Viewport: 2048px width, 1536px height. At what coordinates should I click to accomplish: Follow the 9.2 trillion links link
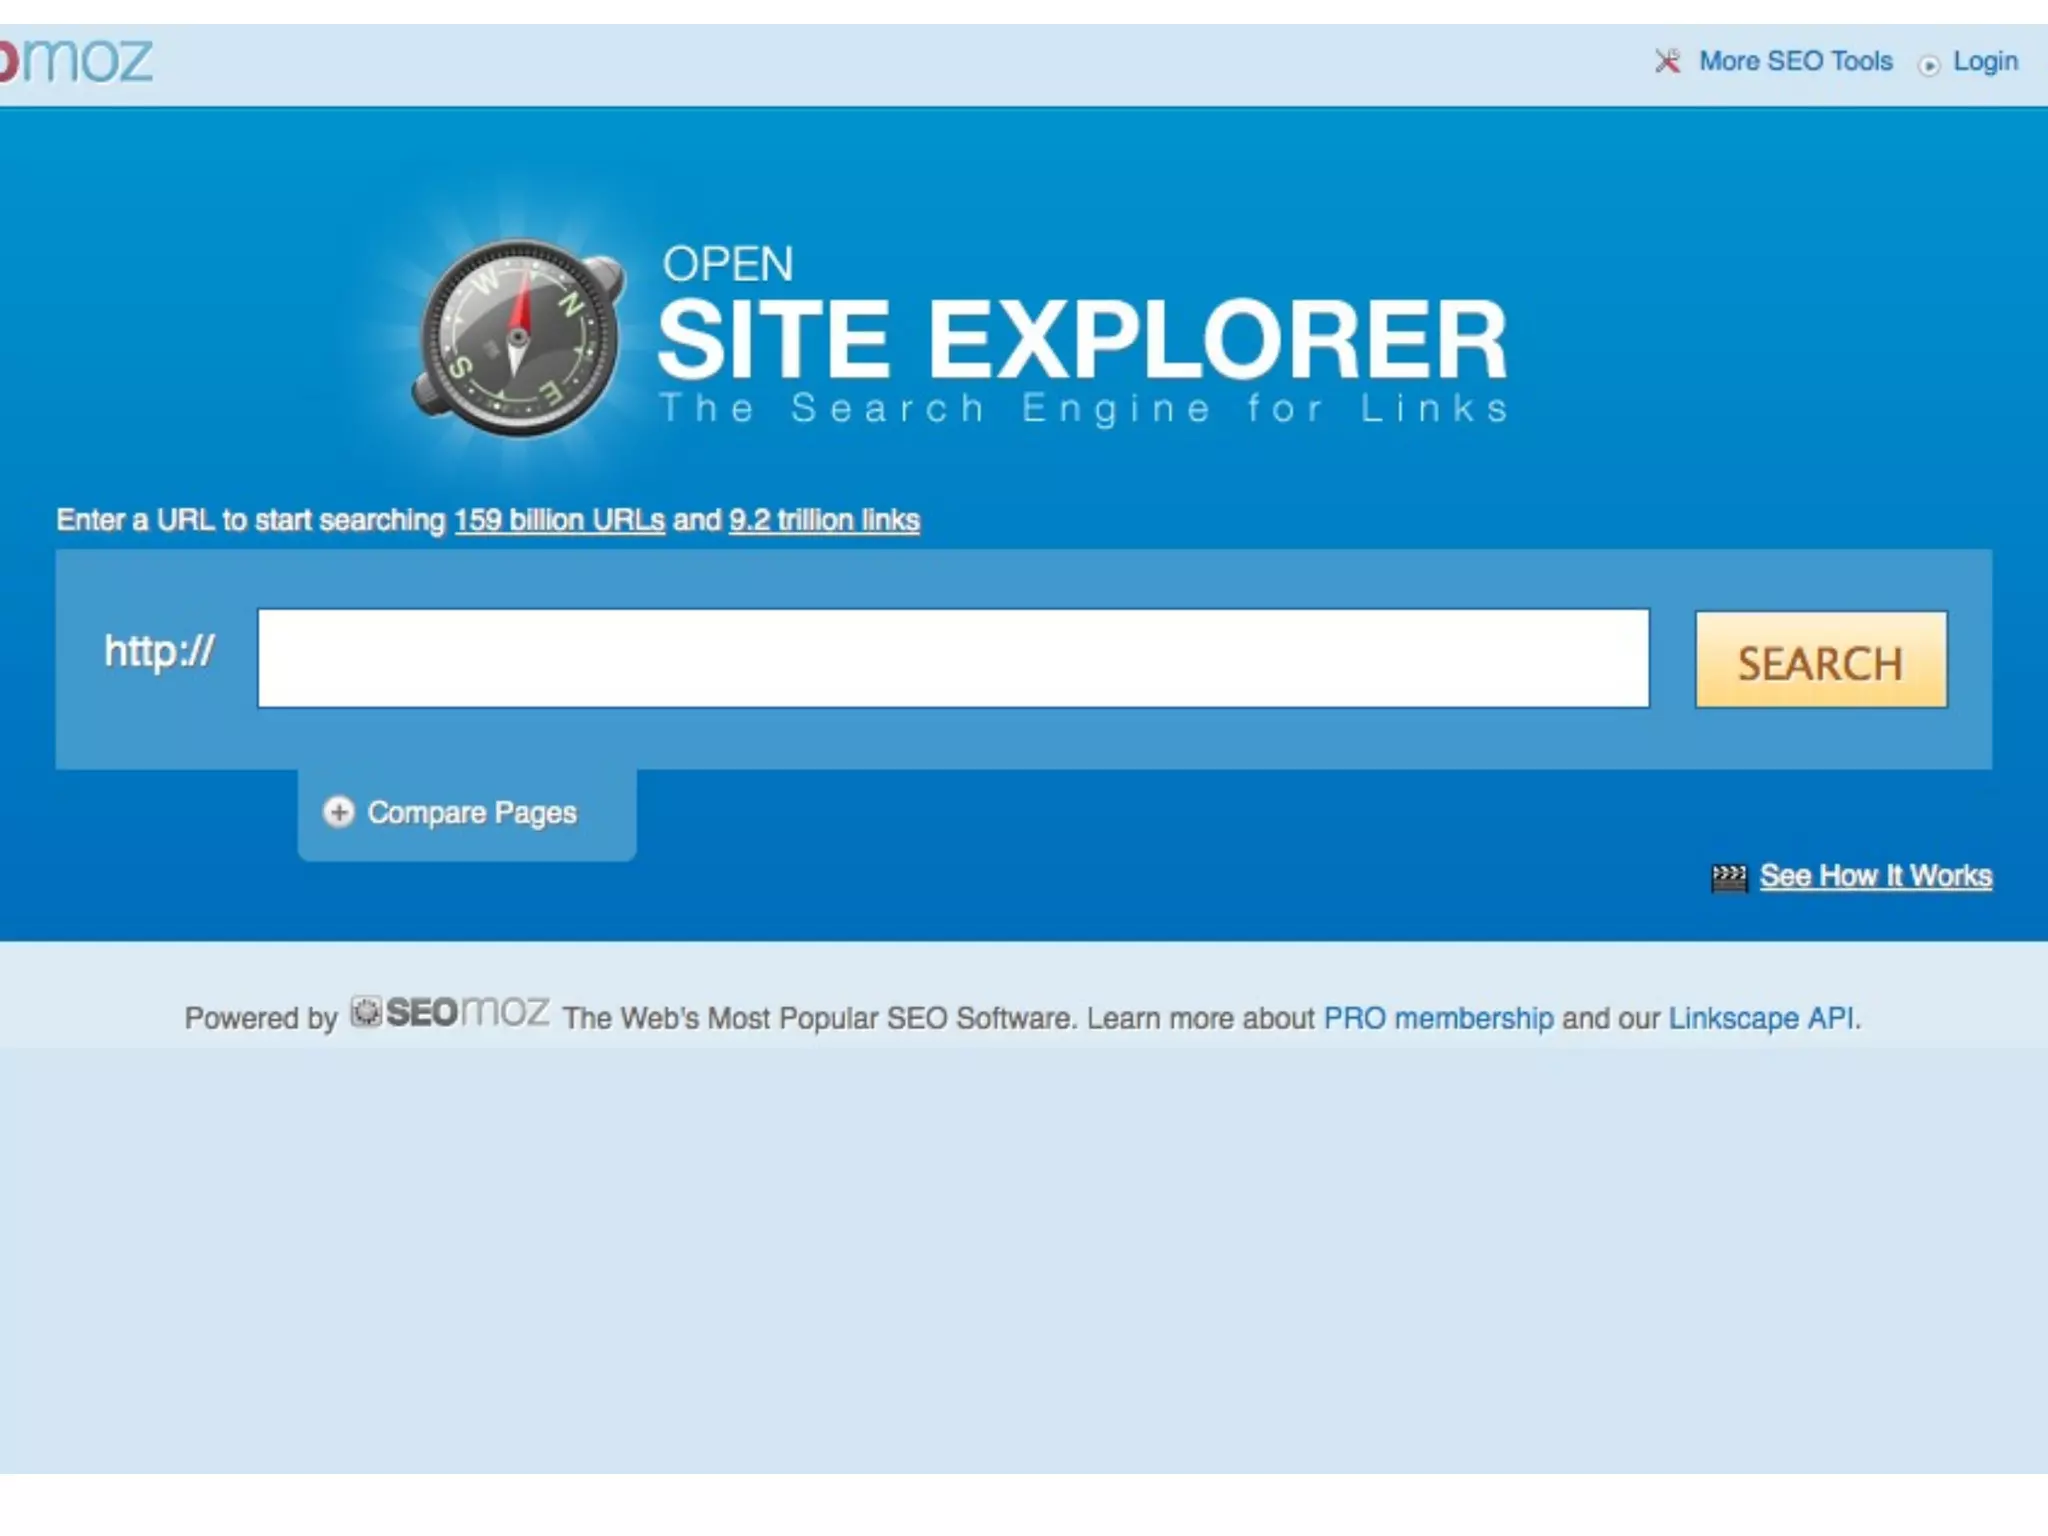pyautogui.click(x=824, y=521)
